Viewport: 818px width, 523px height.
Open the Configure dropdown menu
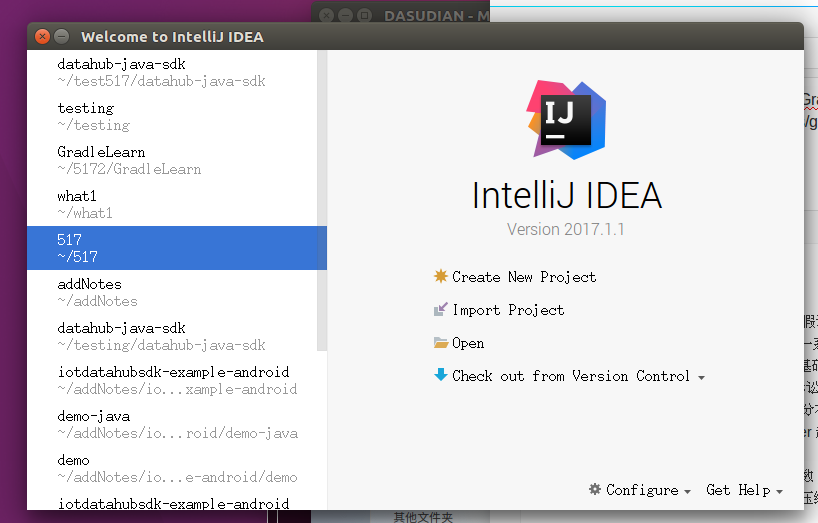642,490
